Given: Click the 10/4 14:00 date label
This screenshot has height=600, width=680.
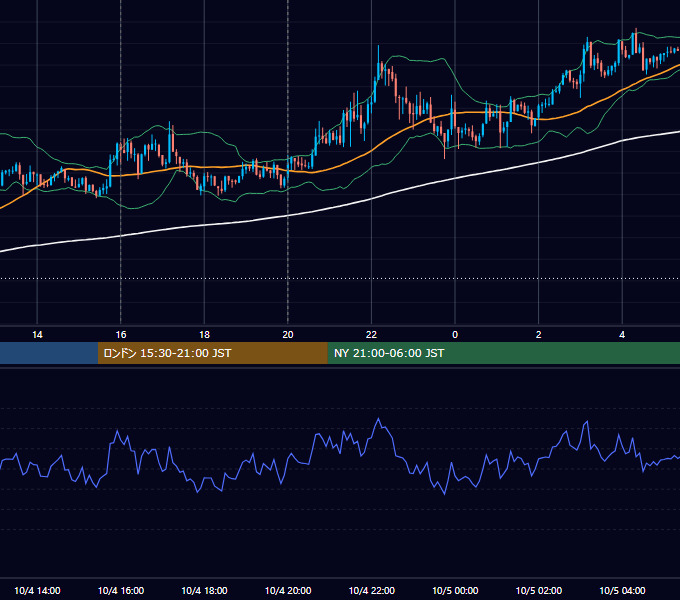Looking at the screenshot, I should [x=37, y=590].
